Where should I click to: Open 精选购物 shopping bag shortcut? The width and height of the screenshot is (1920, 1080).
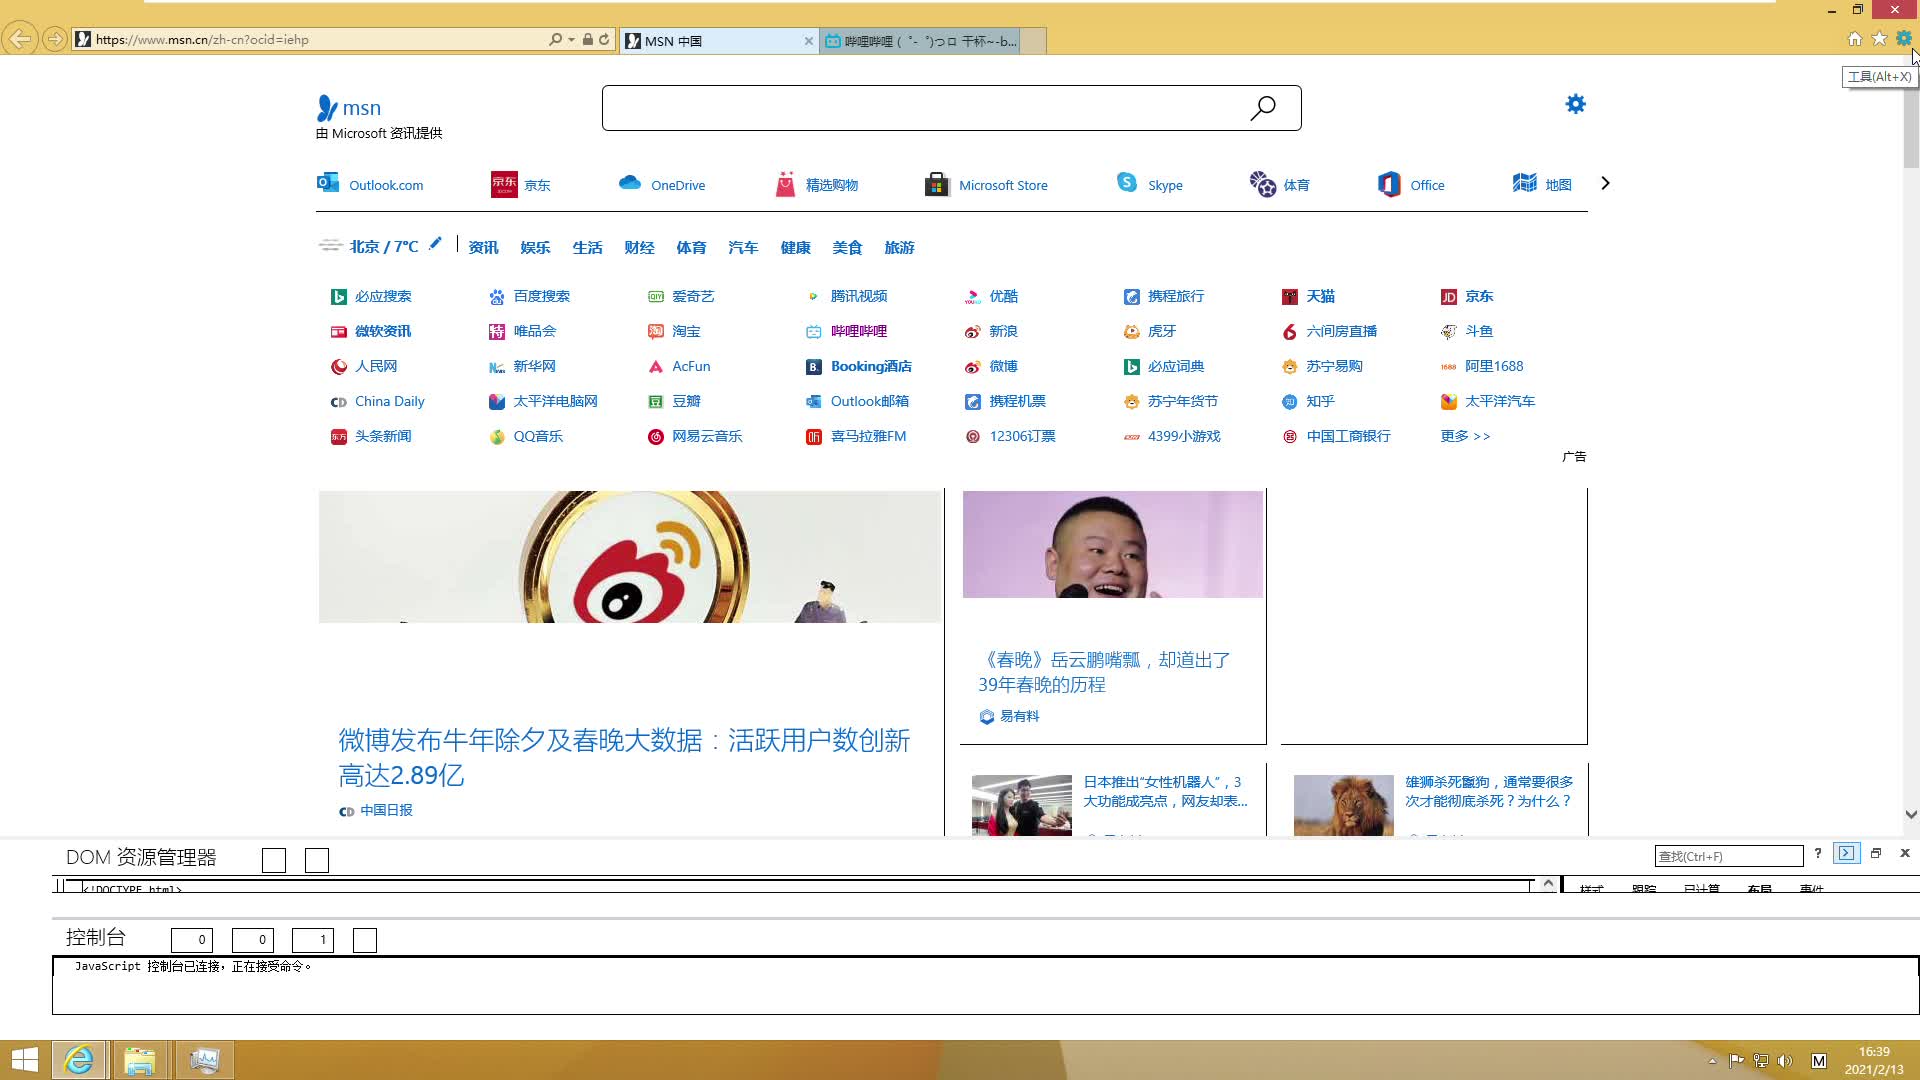(x=816, y=184)
